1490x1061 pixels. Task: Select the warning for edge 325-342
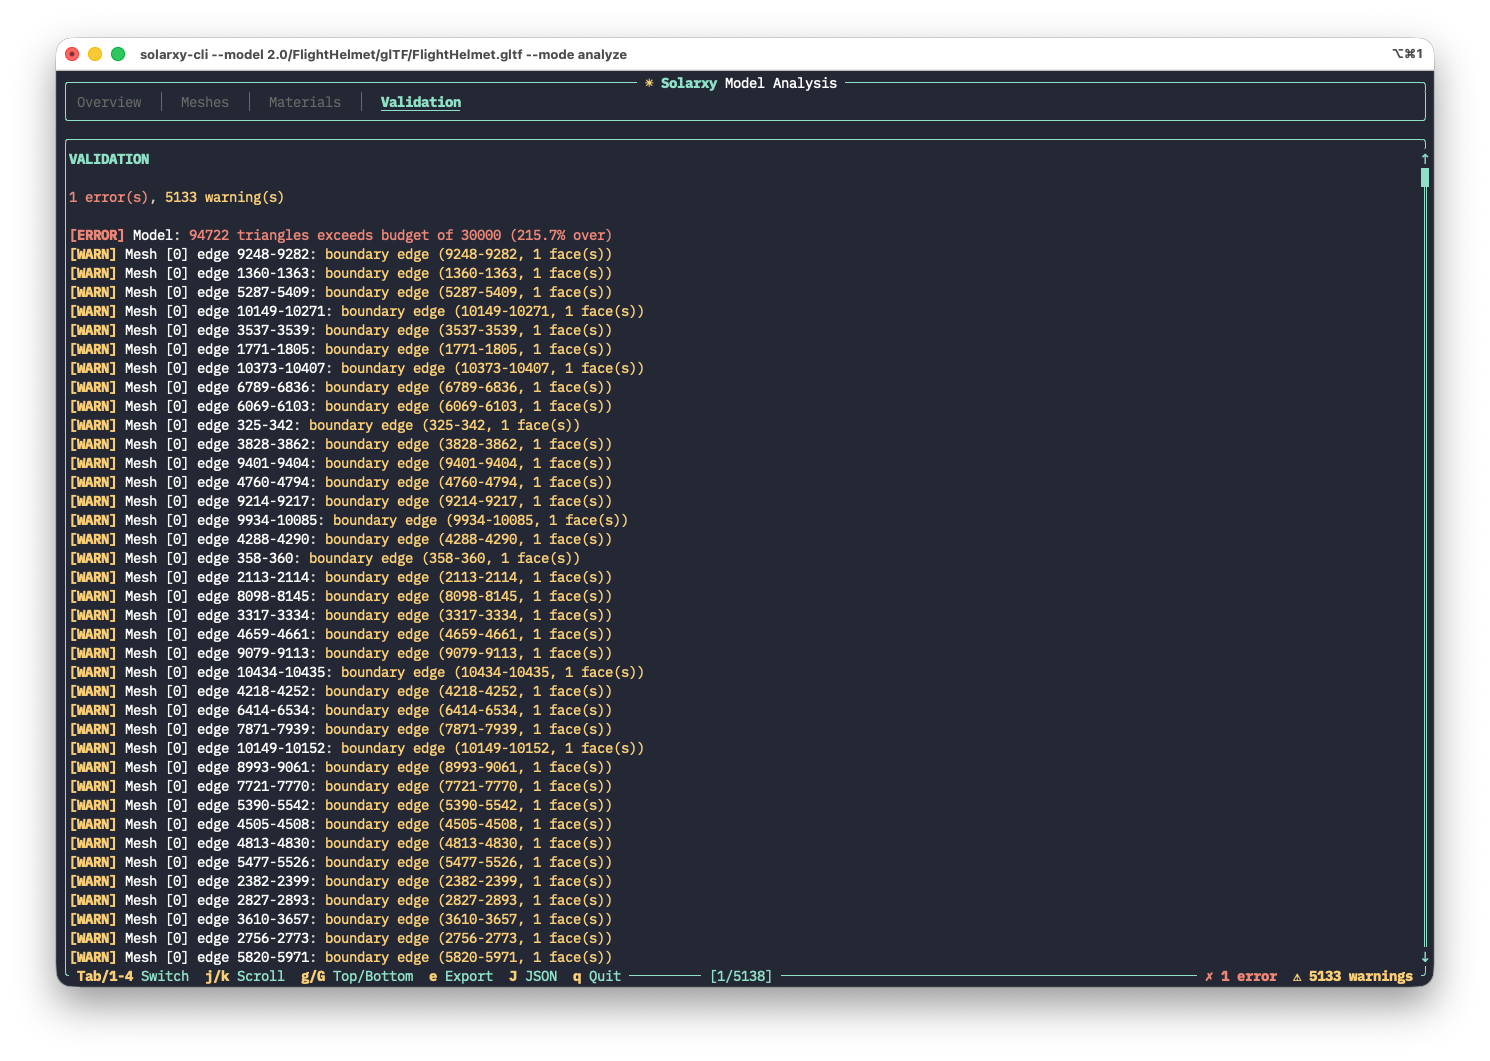click(325, 425)
